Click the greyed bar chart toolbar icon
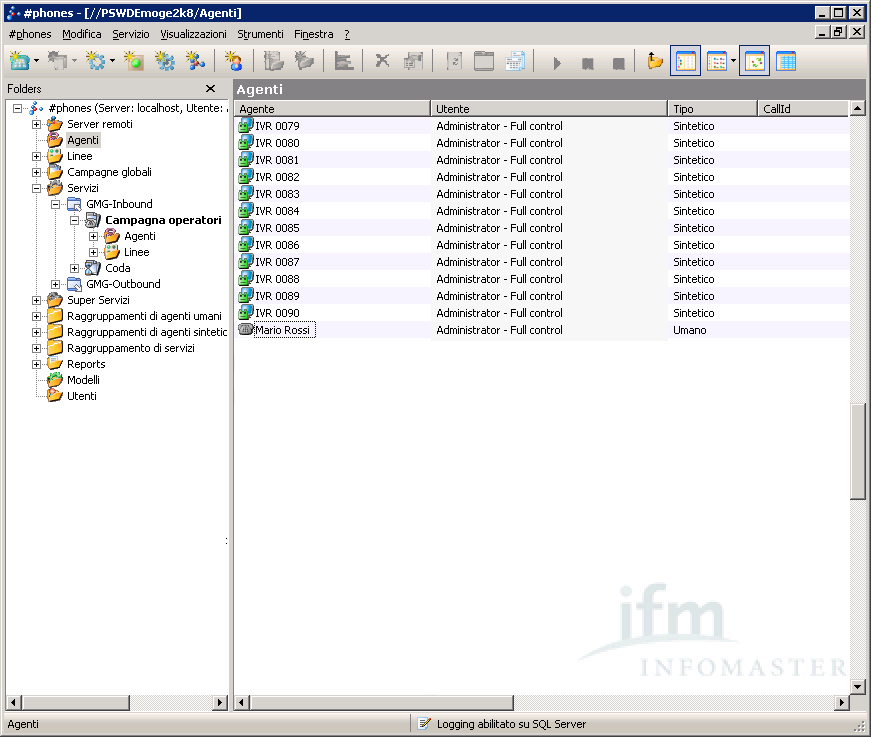The image size is (871, 737). click(343, 61)
